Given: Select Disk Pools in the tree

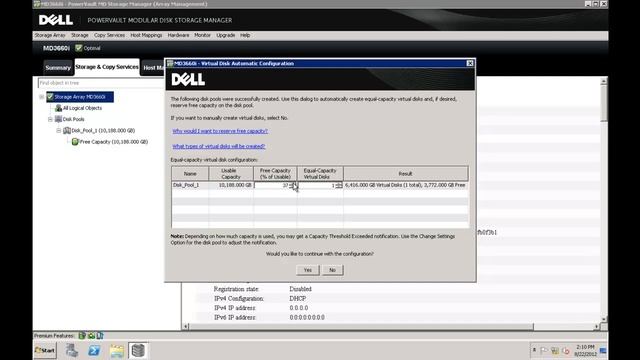Looking at the screenshot, I should tap(73, 119).
